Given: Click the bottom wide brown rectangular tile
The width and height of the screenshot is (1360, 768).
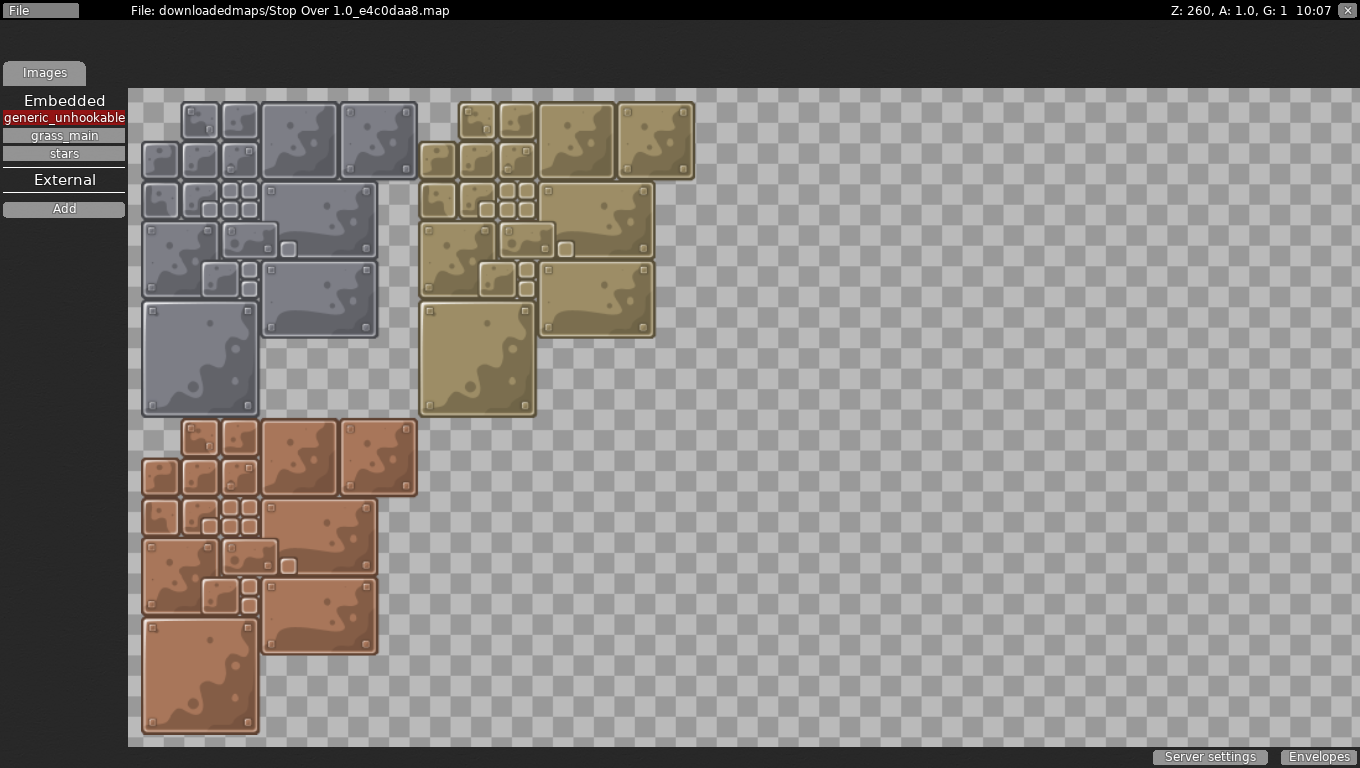Looking at the screenshot, I should tap(319, 616).
